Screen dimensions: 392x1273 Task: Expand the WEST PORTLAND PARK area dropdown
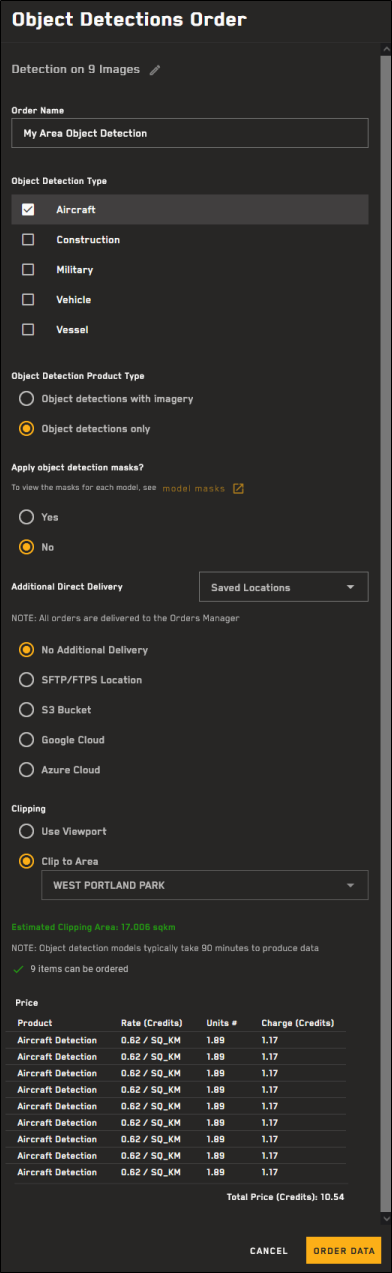tap(205, 885)
